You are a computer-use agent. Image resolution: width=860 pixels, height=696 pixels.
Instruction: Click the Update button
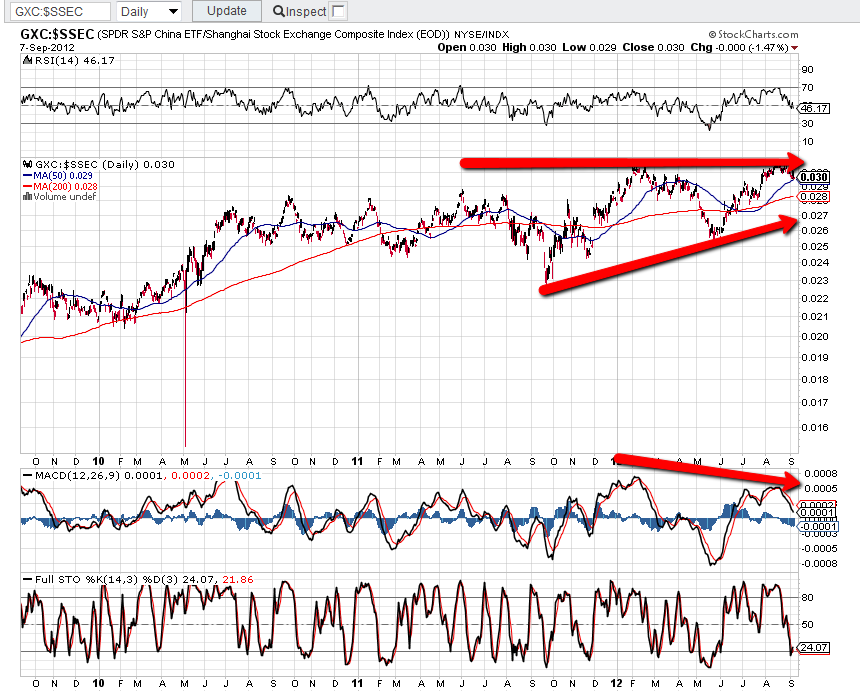click(x=227, y=11)
